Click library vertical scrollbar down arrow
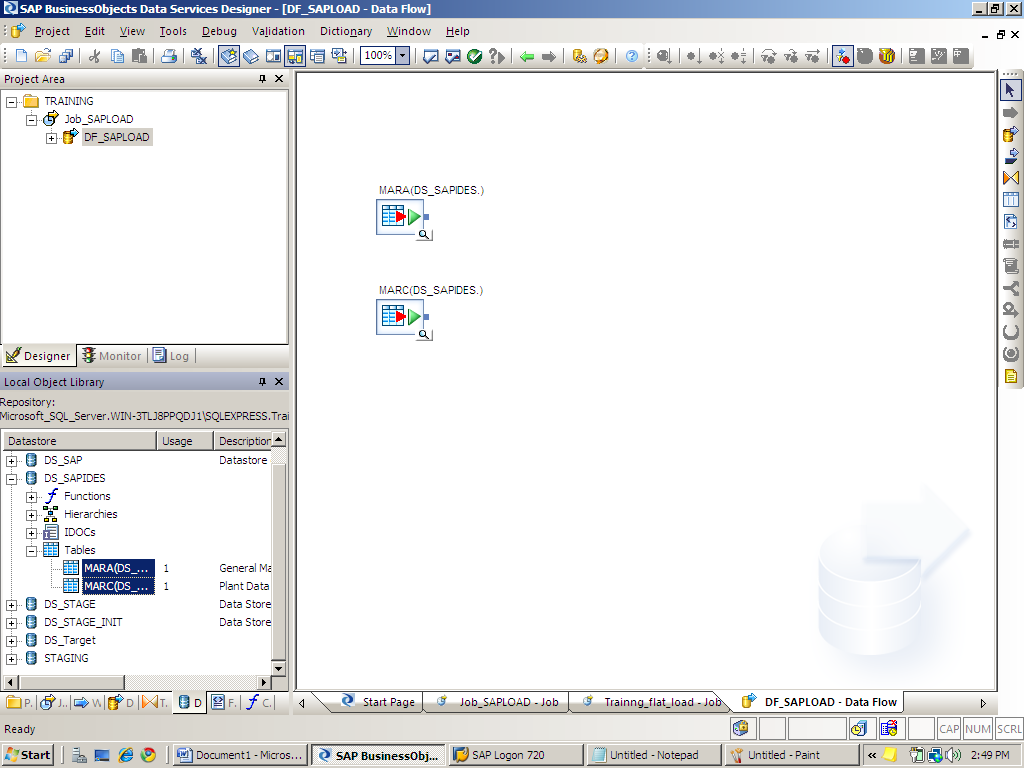Image resolution: width=1024 pixels, height=768 pixels. (x=278, y=668)
